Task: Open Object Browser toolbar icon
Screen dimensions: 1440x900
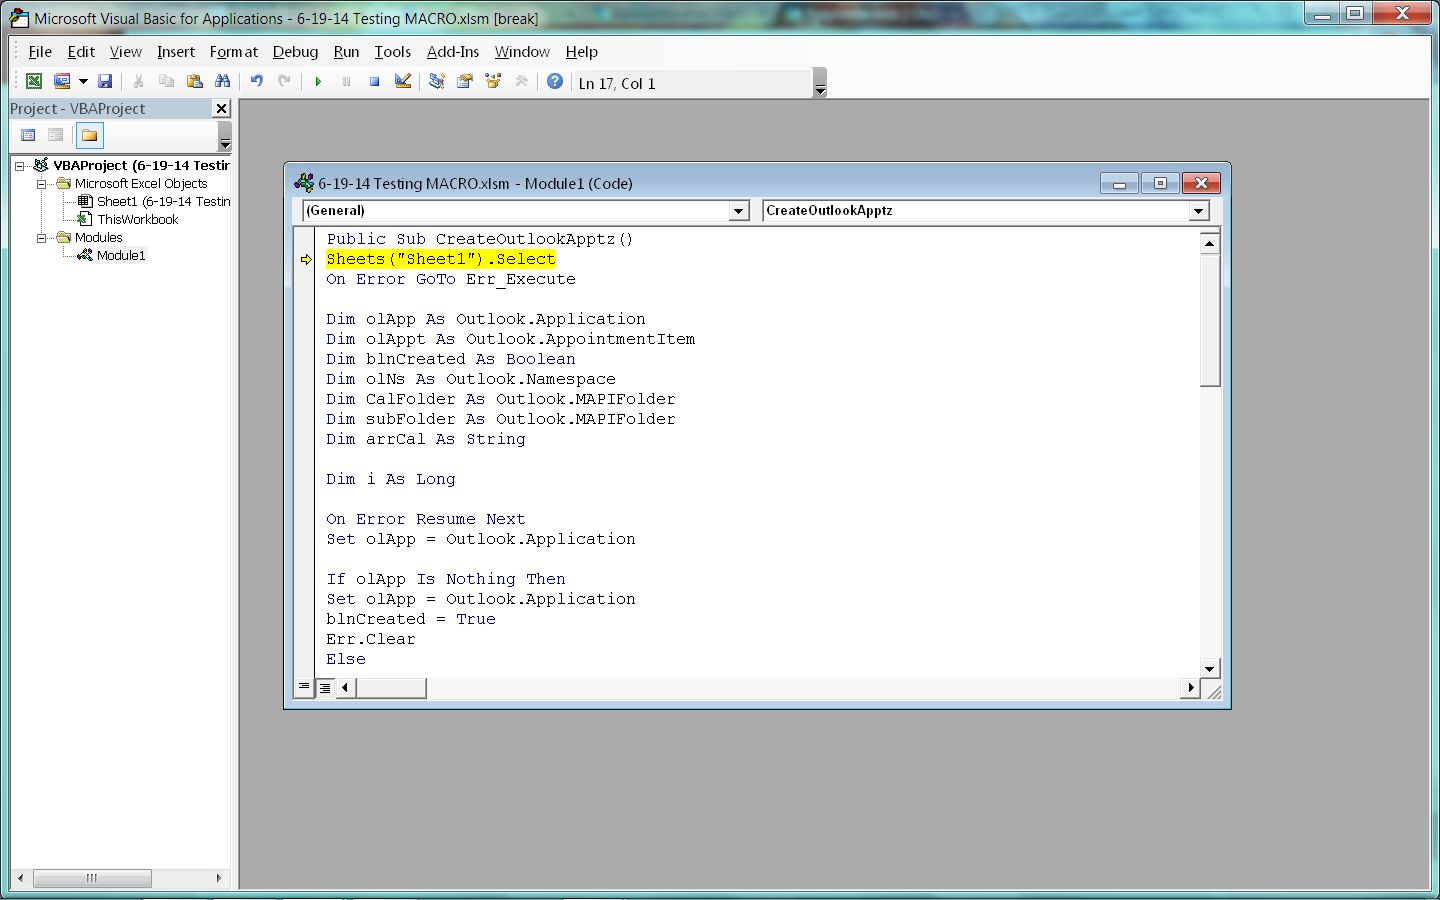Action: [x=493, y=82]
